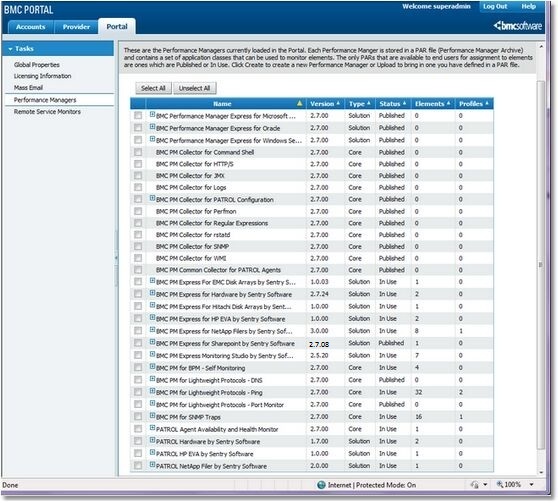This screenshot has height=503, width=558.
Task: Sort by Version column
Action: [x=325, y=104]
